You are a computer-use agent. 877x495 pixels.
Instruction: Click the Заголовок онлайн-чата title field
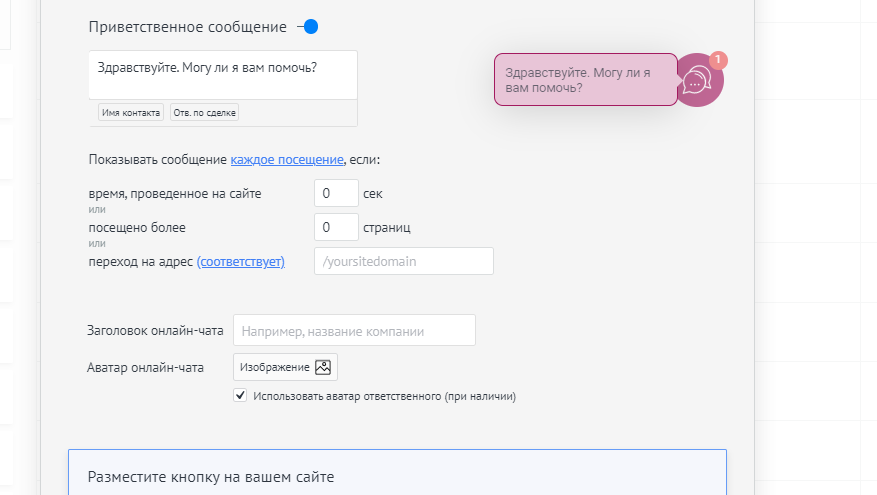coord(355,331)
